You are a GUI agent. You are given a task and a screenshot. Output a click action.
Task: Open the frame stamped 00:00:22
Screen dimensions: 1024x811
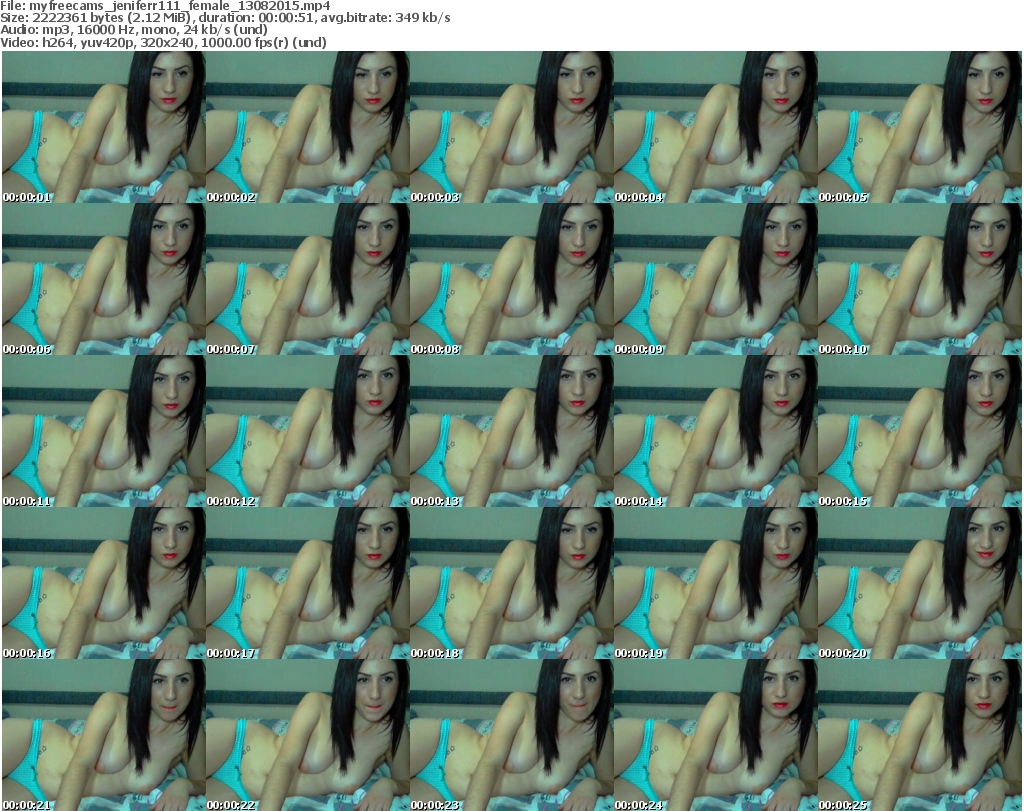[x=308, y=735]
